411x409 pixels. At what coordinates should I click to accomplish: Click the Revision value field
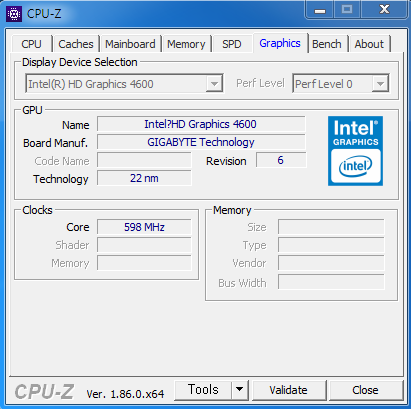[x=281, y=160]
